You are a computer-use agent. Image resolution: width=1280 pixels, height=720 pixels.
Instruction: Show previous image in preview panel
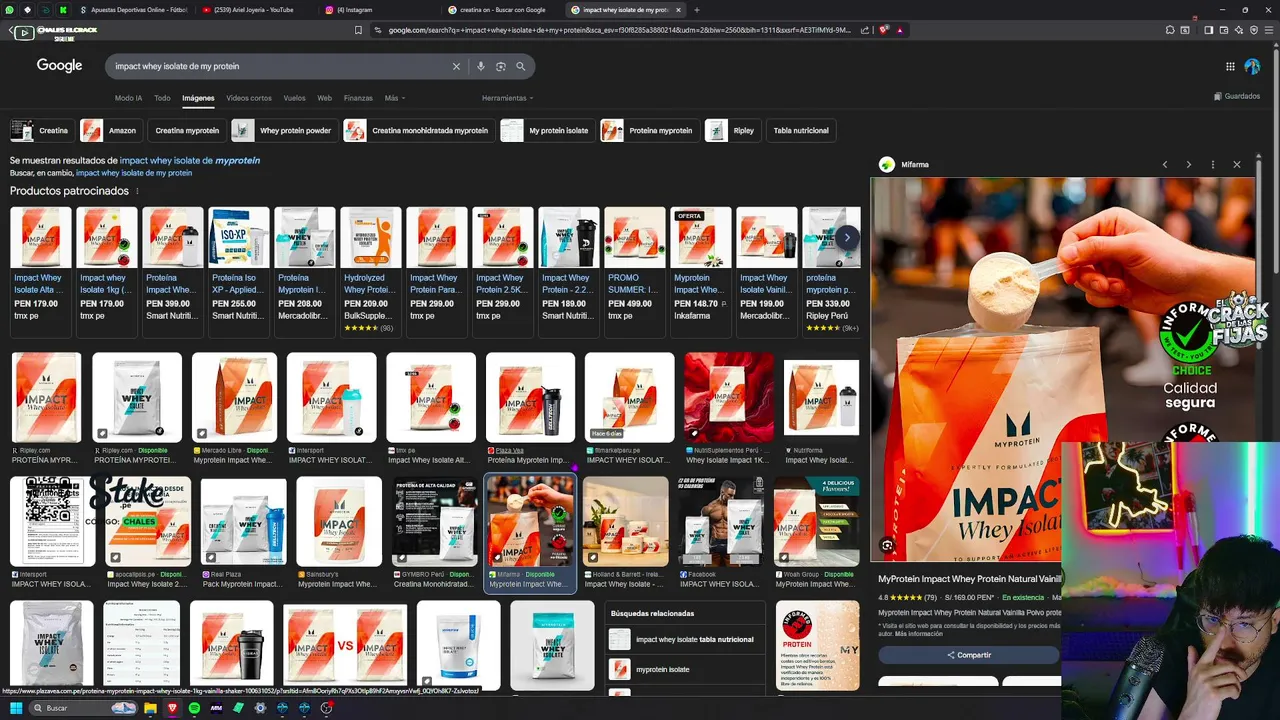click(x=1164, y=164)
